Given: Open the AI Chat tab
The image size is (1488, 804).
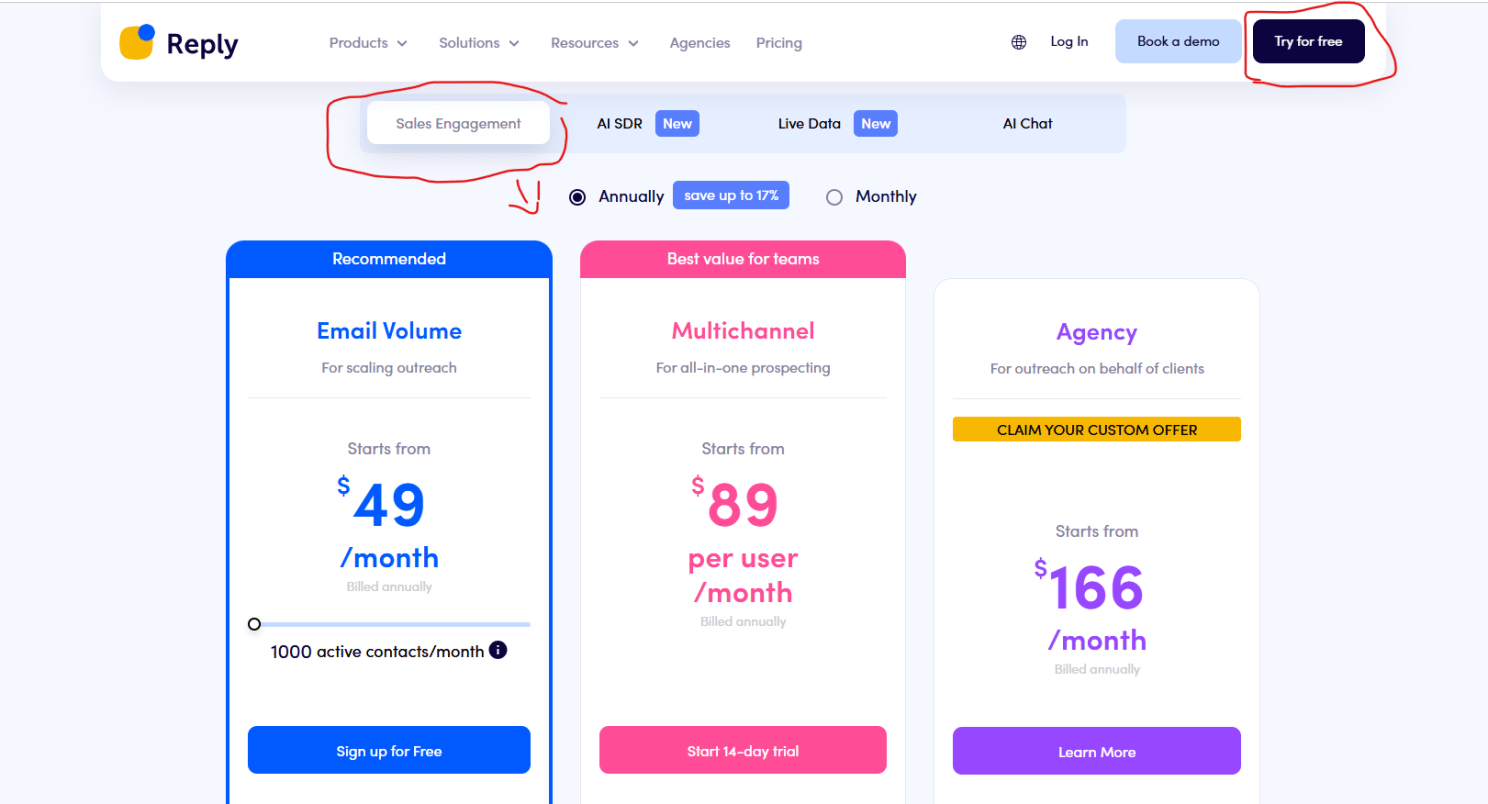Looking at the screenshot, I should pyautogui.click(x=1027, y=124).
